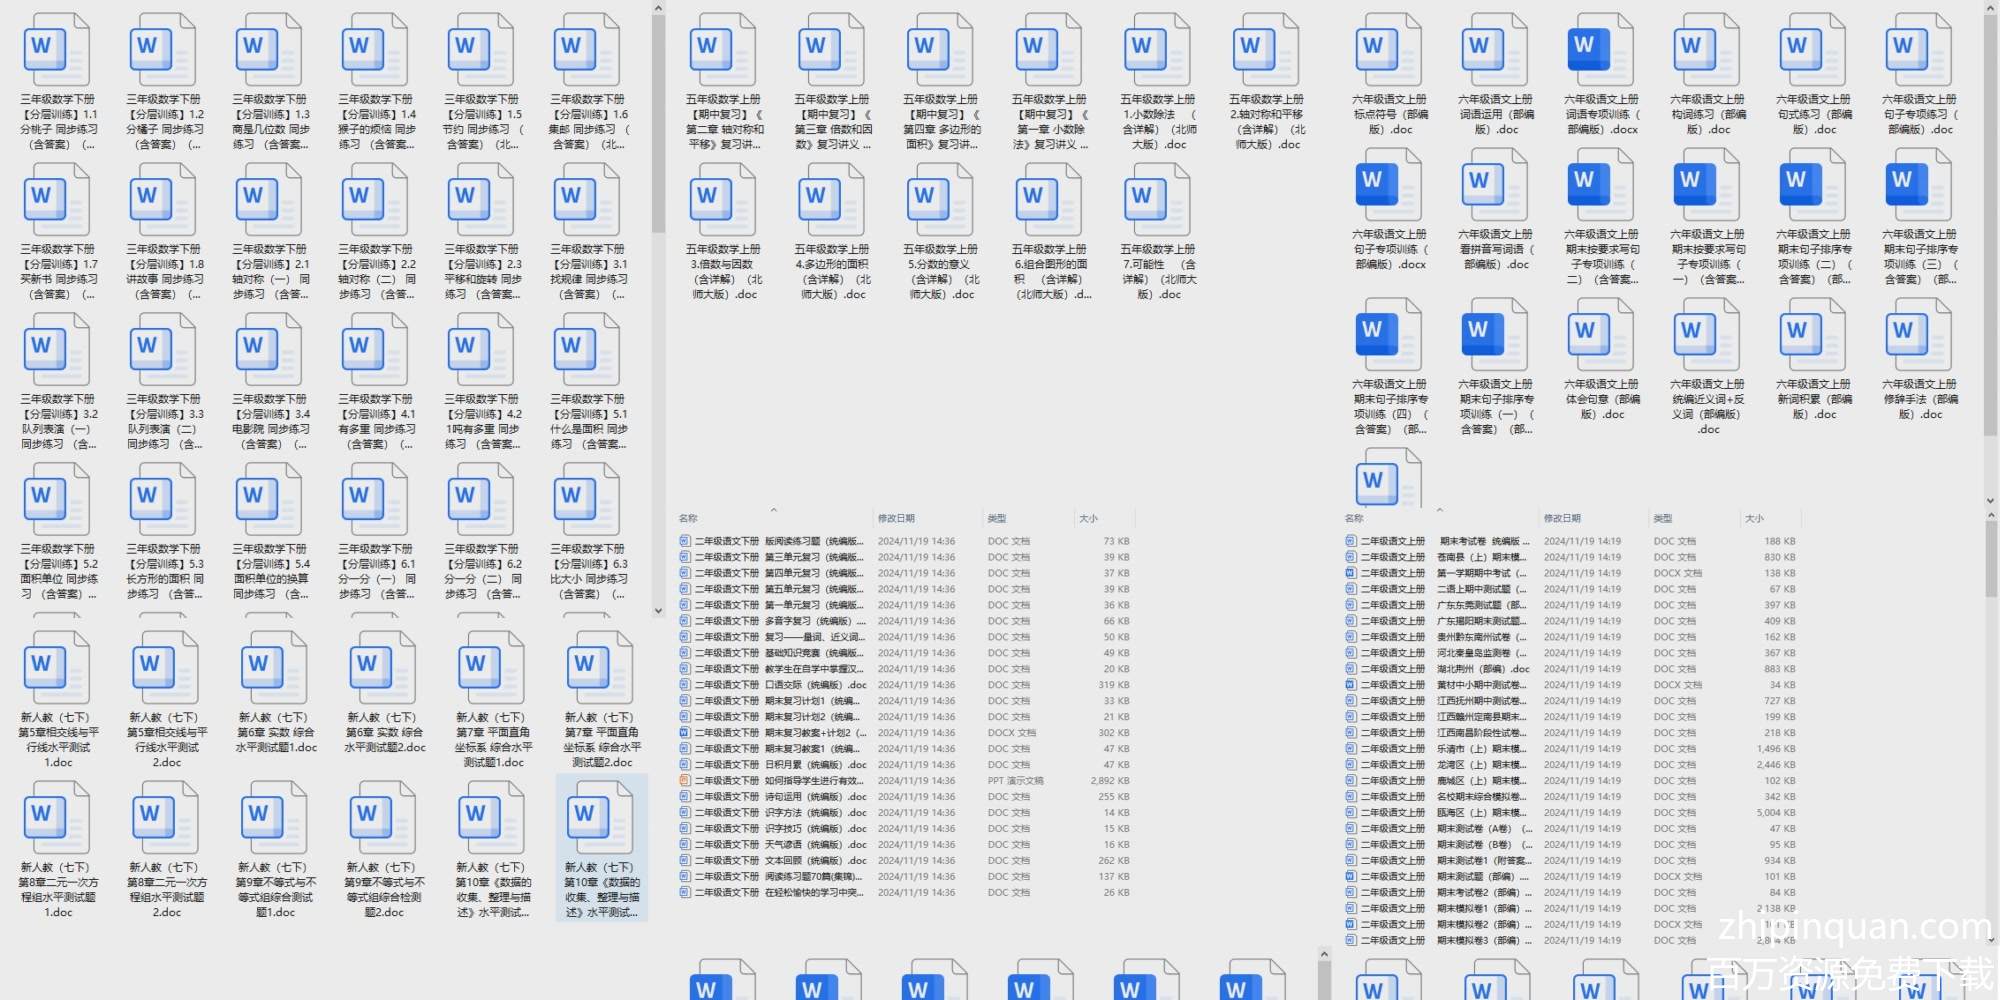This screenshot has height=1000, width=2000.
Task: Click 大小 column header in 二年级语文下册 list
Action: pyautogui.click(x=1088, y=518)
